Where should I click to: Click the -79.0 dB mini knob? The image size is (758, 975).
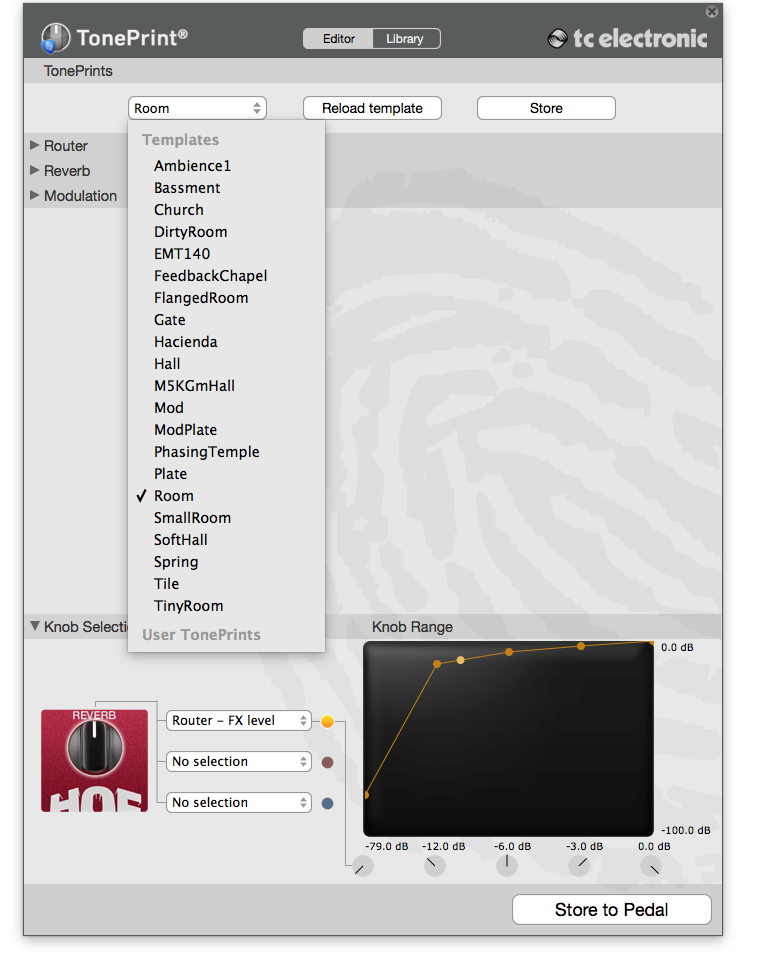point(362,866)
